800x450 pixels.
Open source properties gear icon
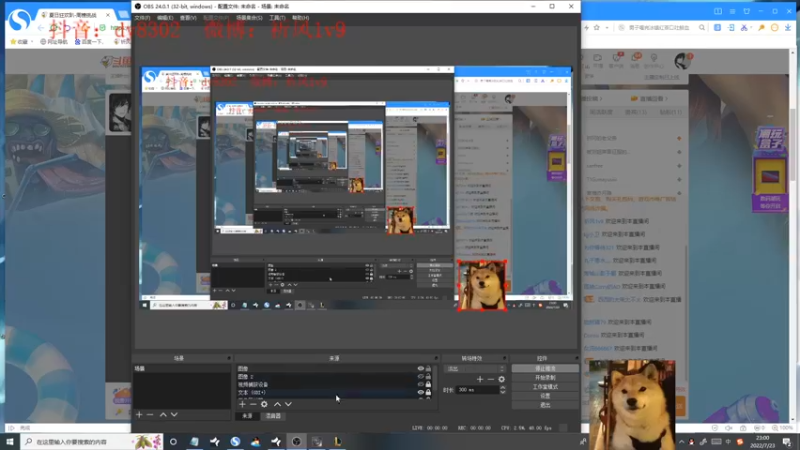264,404
